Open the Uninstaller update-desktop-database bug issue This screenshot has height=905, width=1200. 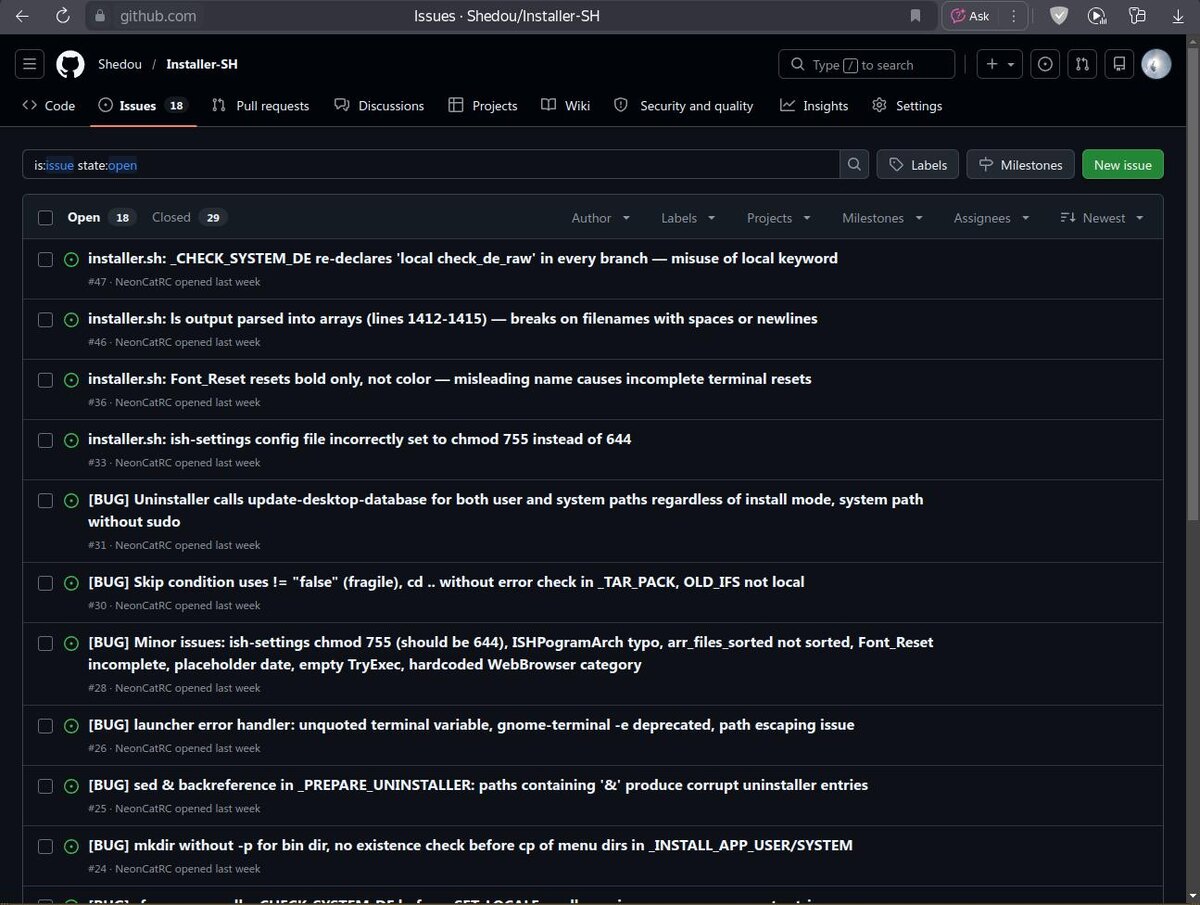point(506,510)
